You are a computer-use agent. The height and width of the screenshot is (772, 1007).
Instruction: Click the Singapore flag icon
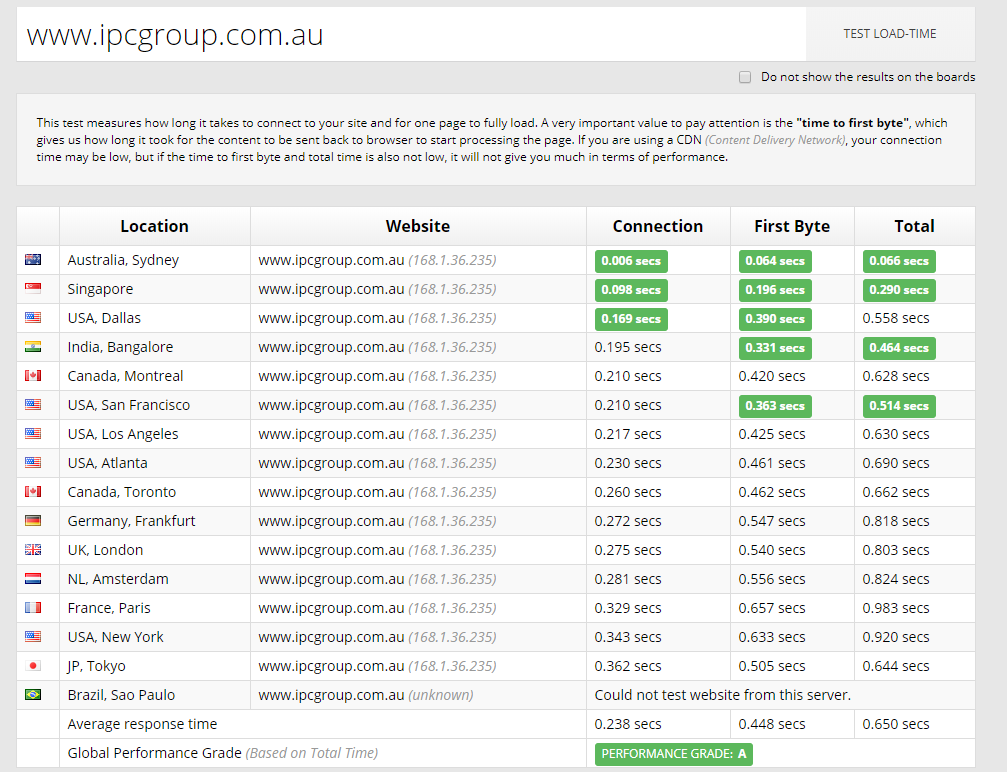(33, 288)
